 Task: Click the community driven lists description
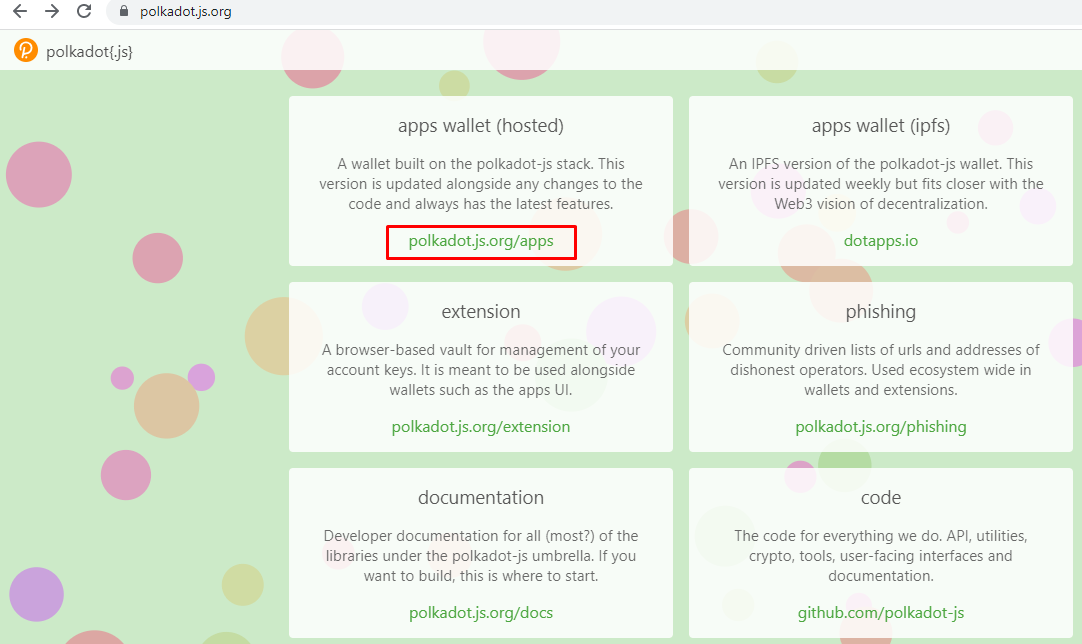(x=881, y=370)
